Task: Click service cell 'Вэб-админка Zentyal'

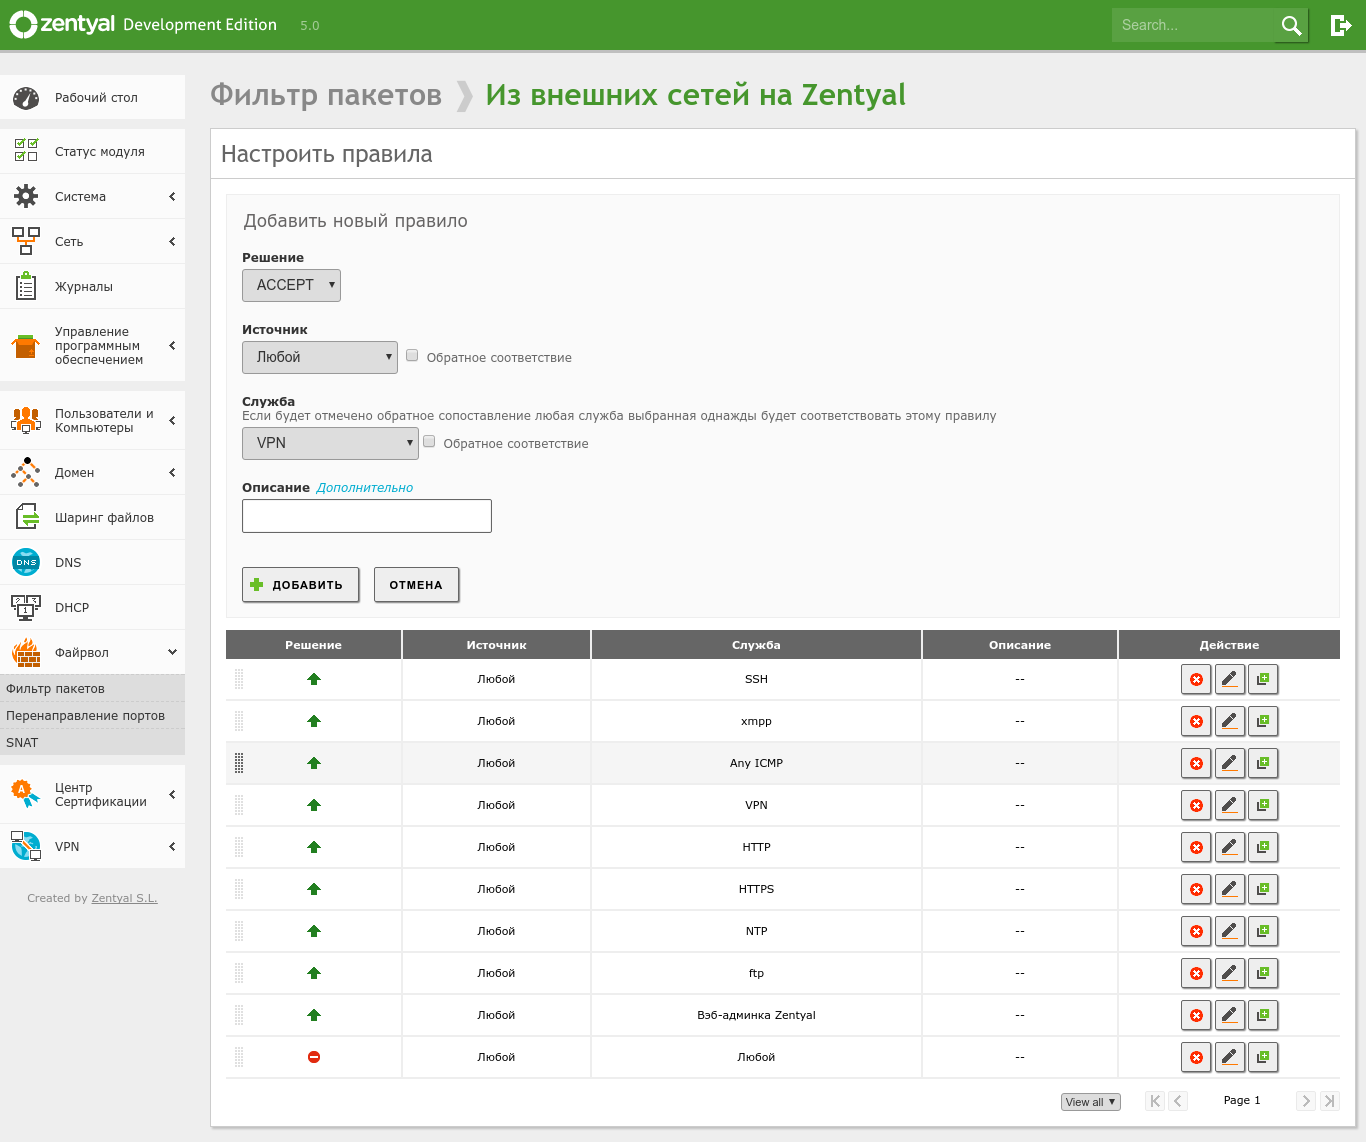Action: tap(756, 1015)
